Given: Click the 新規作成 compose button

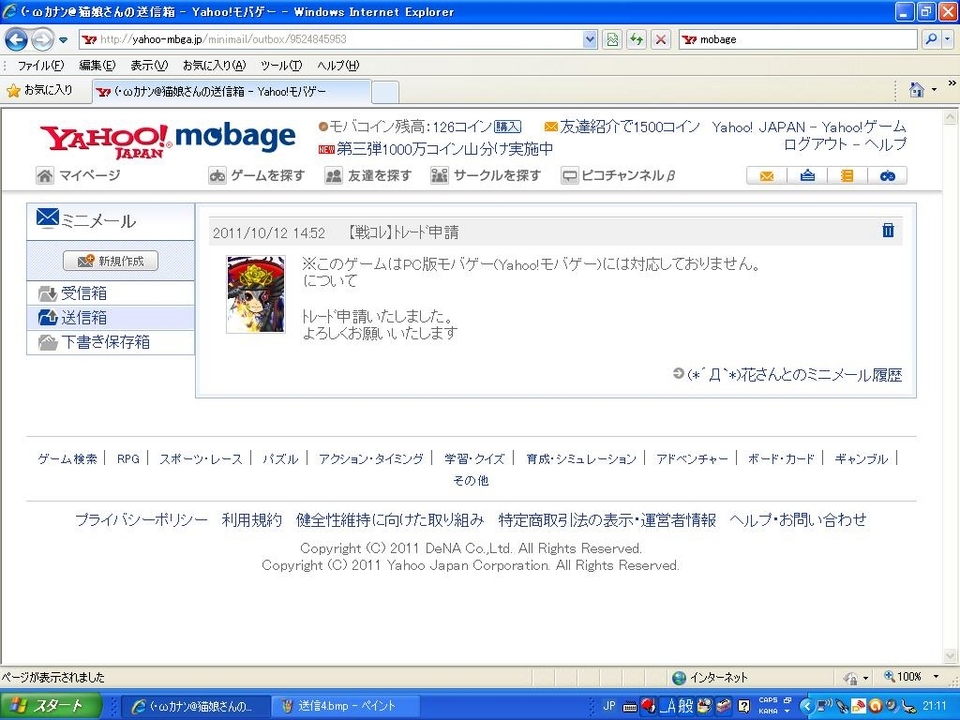Looking at the screenshot, I should [x=111, y=261].
